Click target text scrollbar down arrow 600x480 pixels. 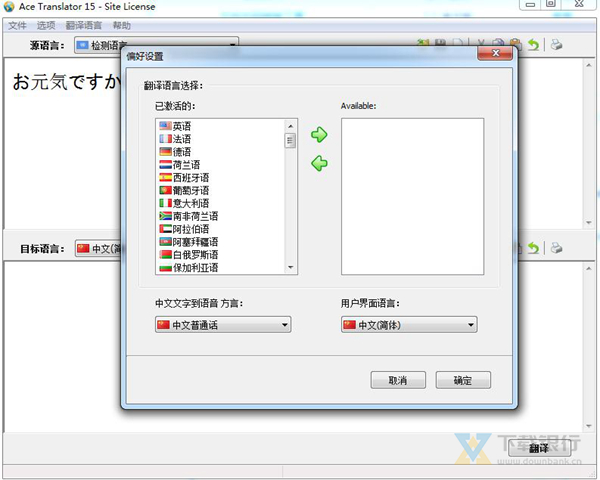click(x=589, y=426)
